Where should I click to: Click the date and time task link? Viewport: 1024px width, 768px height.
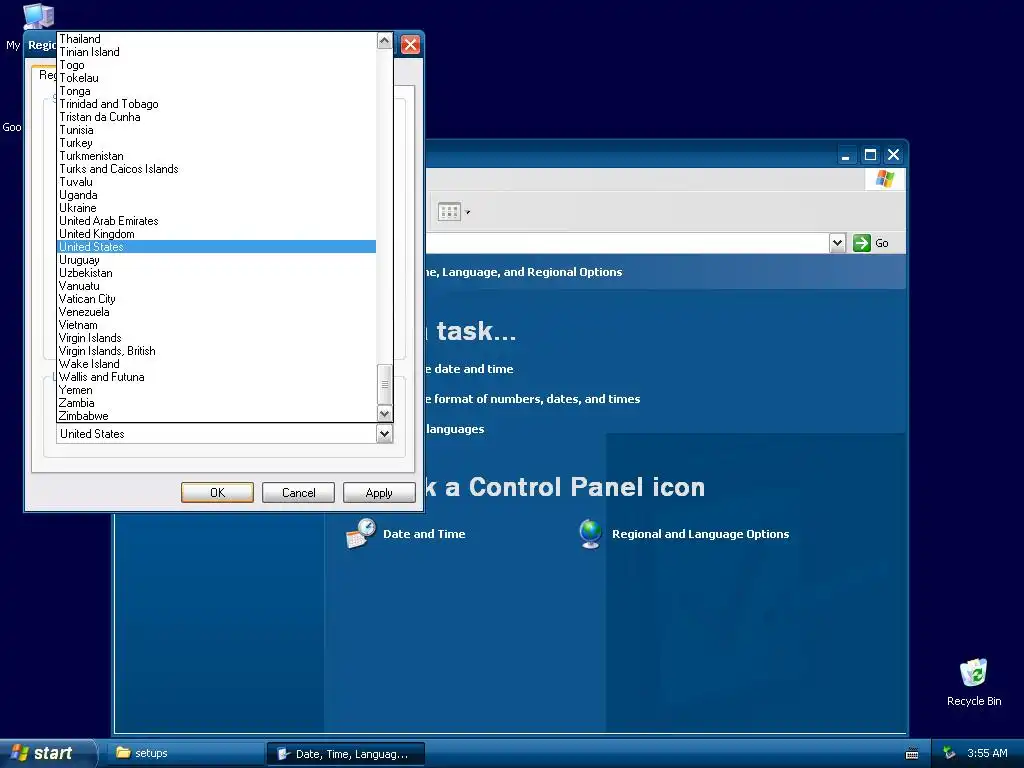[x=468, y=369]
